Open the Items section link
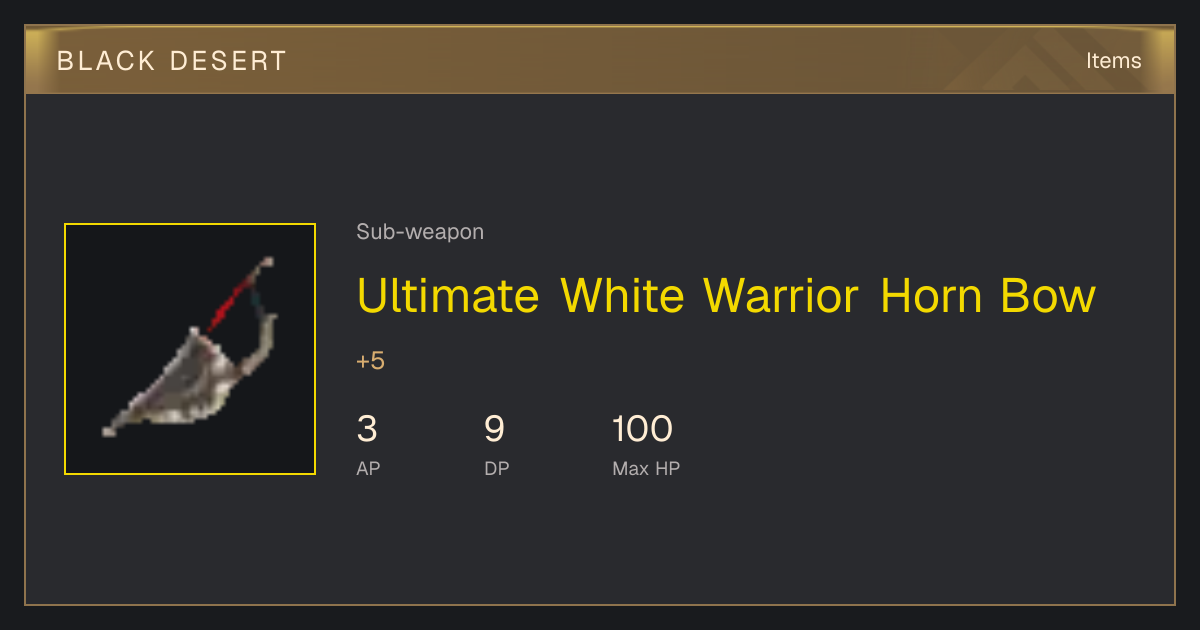Viewport: 1200px width, 630px height. pos(1113,60)
